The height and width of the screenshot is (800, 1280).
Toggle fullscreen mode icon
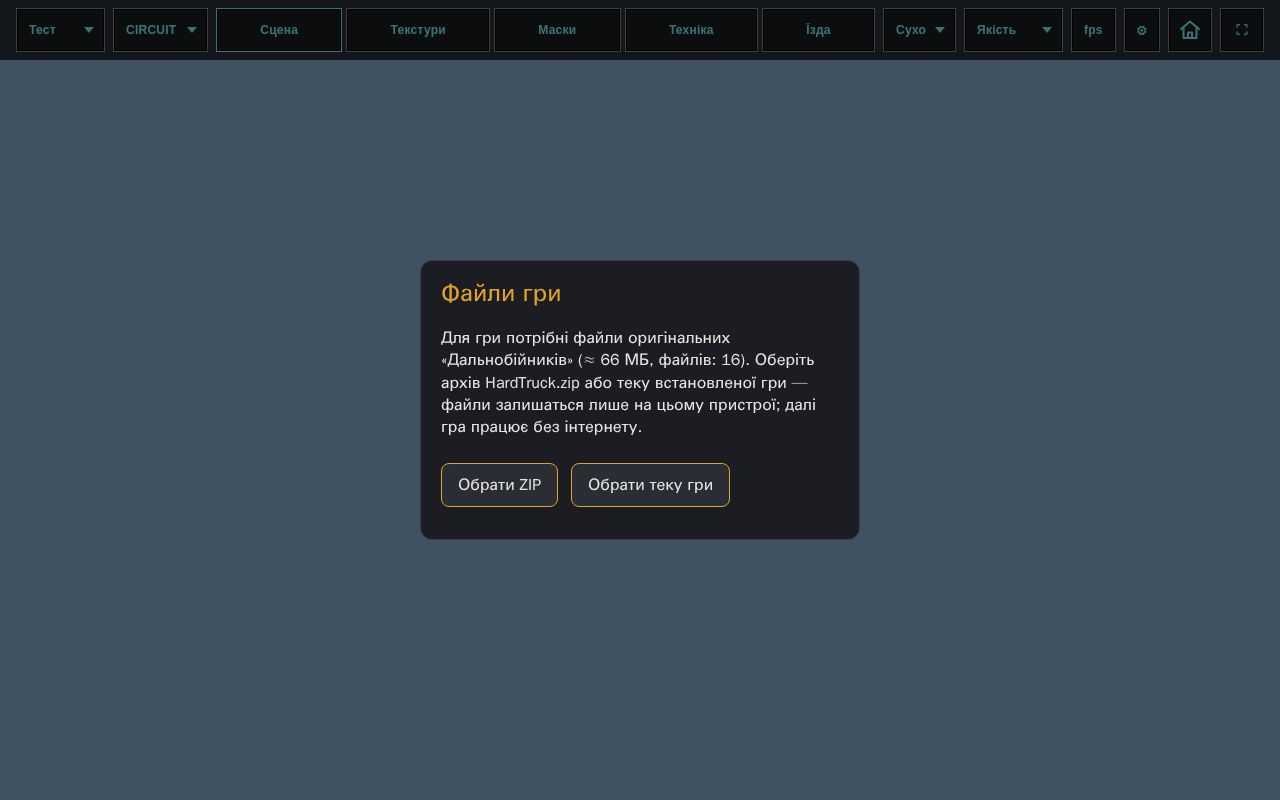[1242, 30]
